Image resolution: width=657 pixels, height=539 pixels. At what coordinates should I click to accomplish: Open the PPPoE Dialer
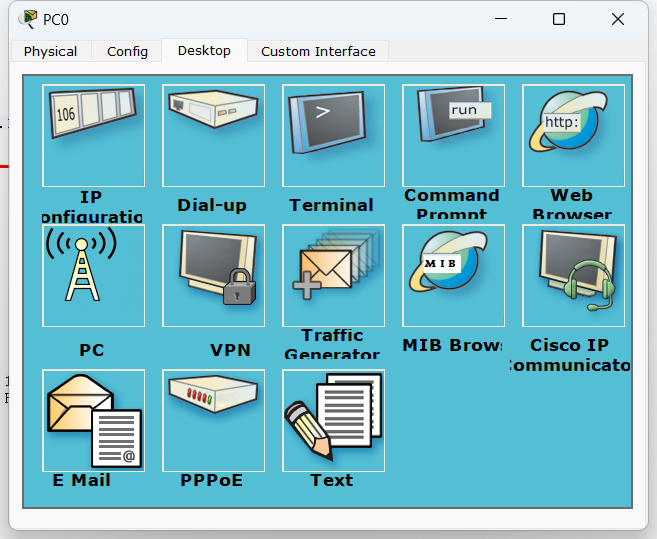point(213,421)
